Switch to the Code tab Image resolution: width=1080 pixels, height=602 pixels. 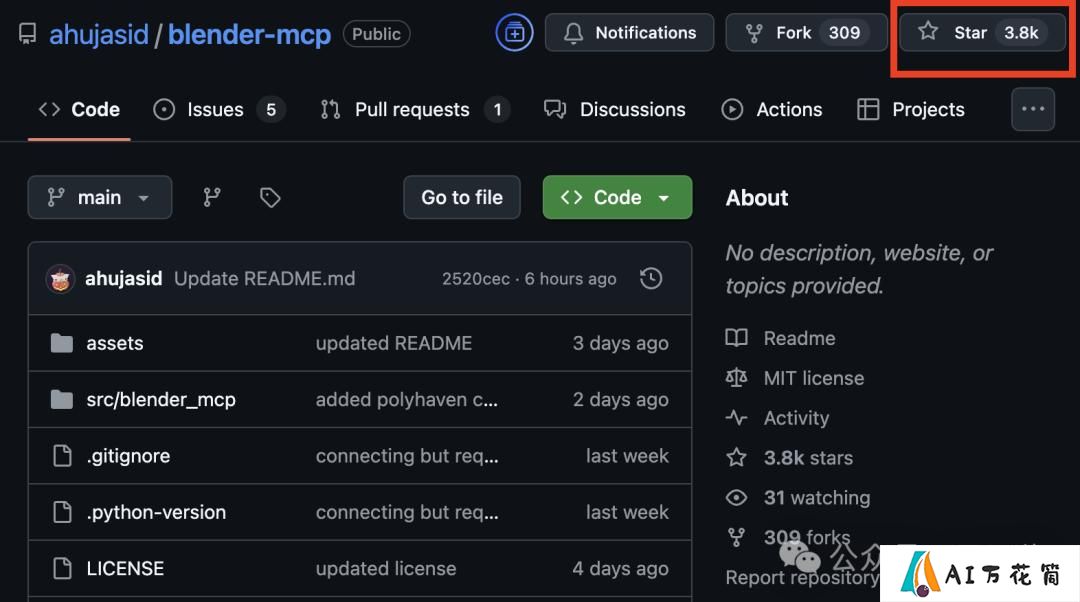(79, 110)
